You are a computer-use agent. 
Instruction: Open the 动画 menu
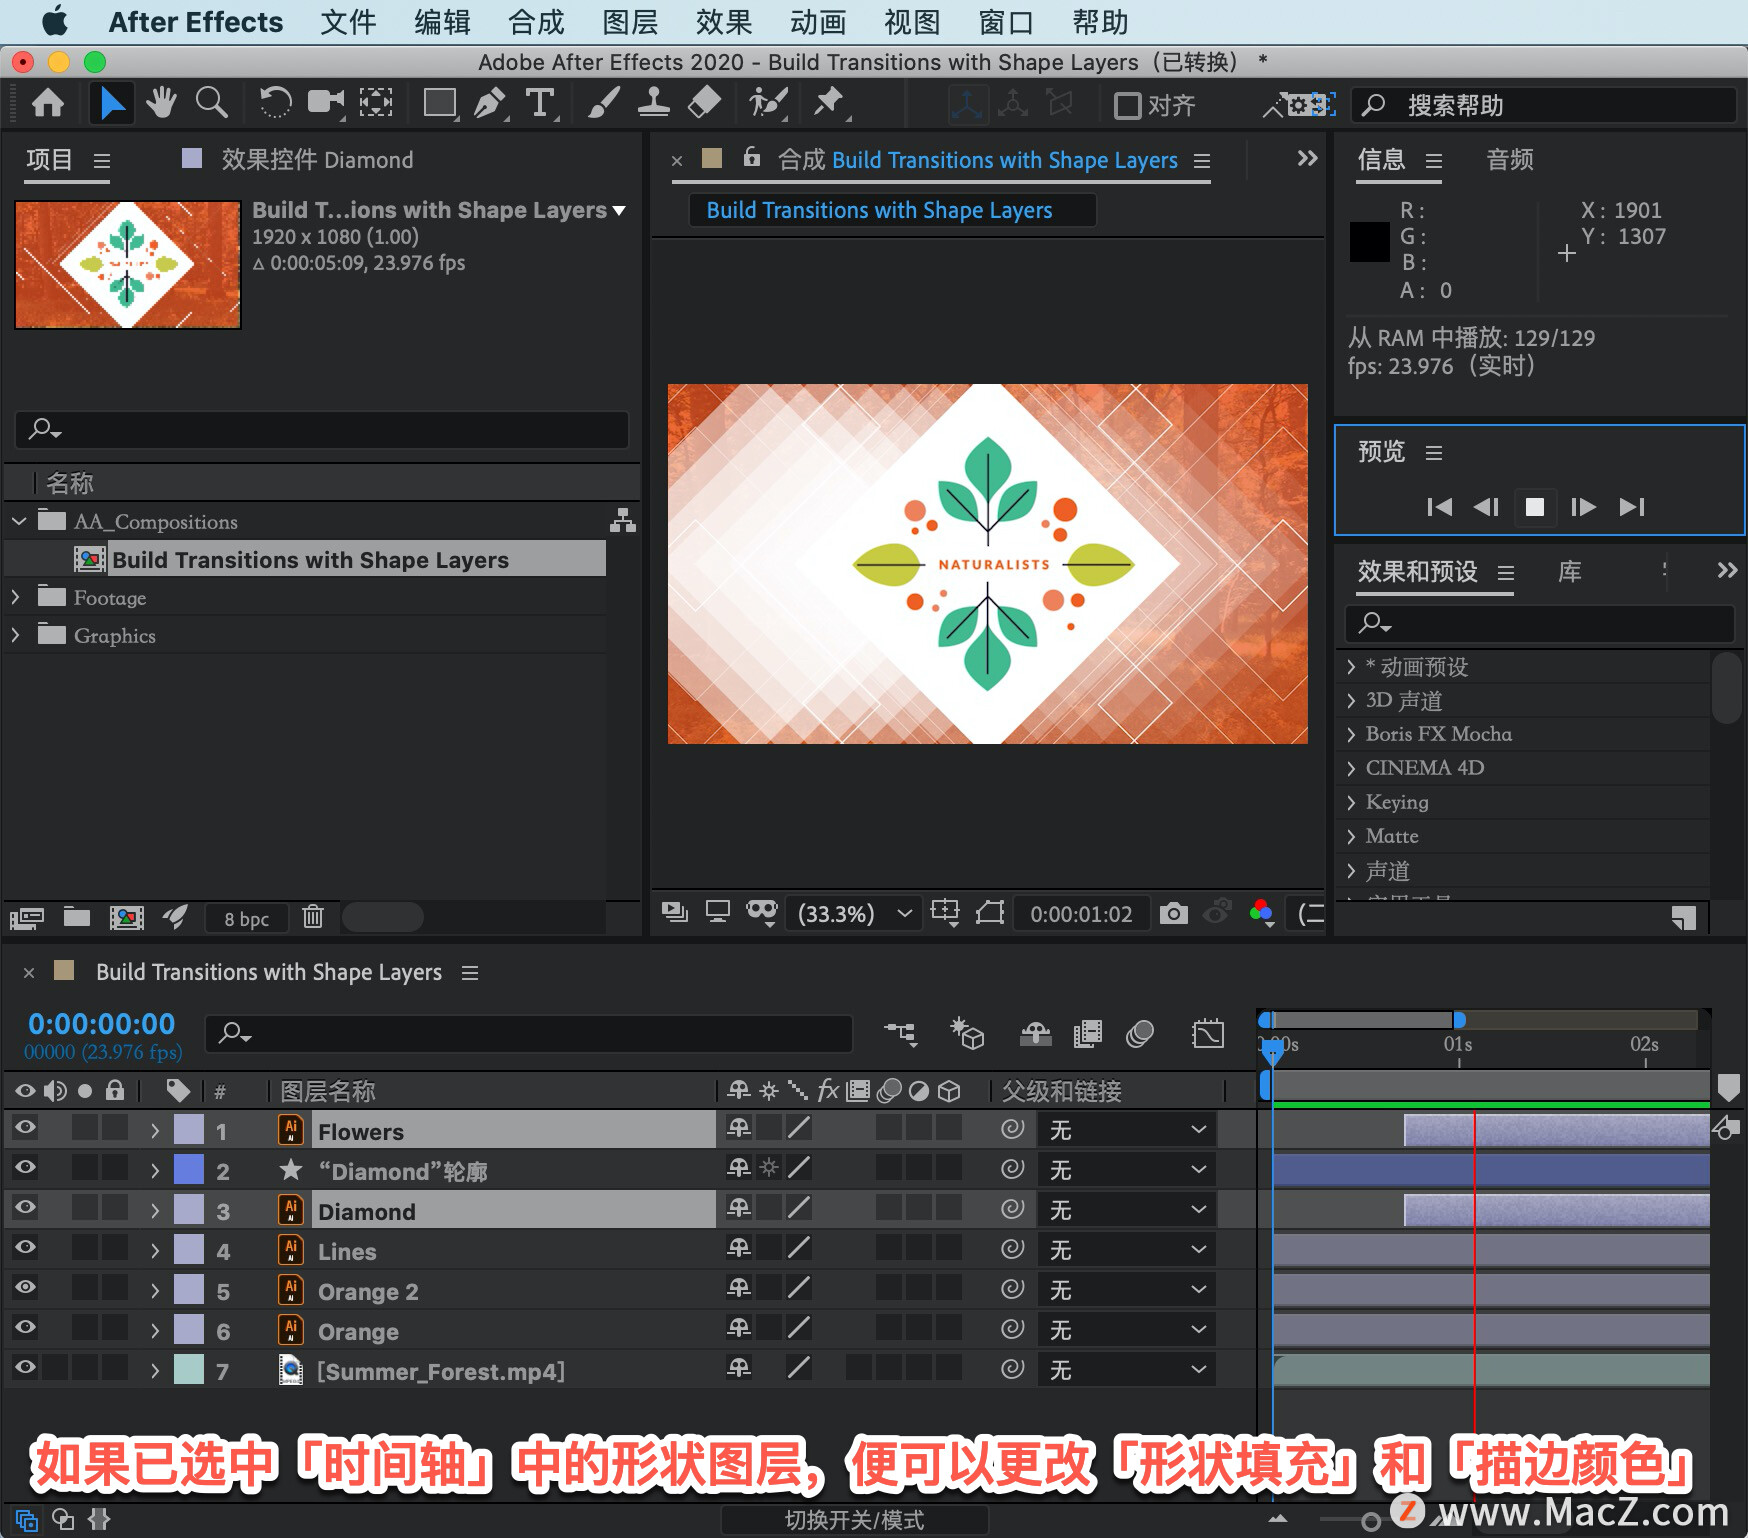(x=818, y=22)
